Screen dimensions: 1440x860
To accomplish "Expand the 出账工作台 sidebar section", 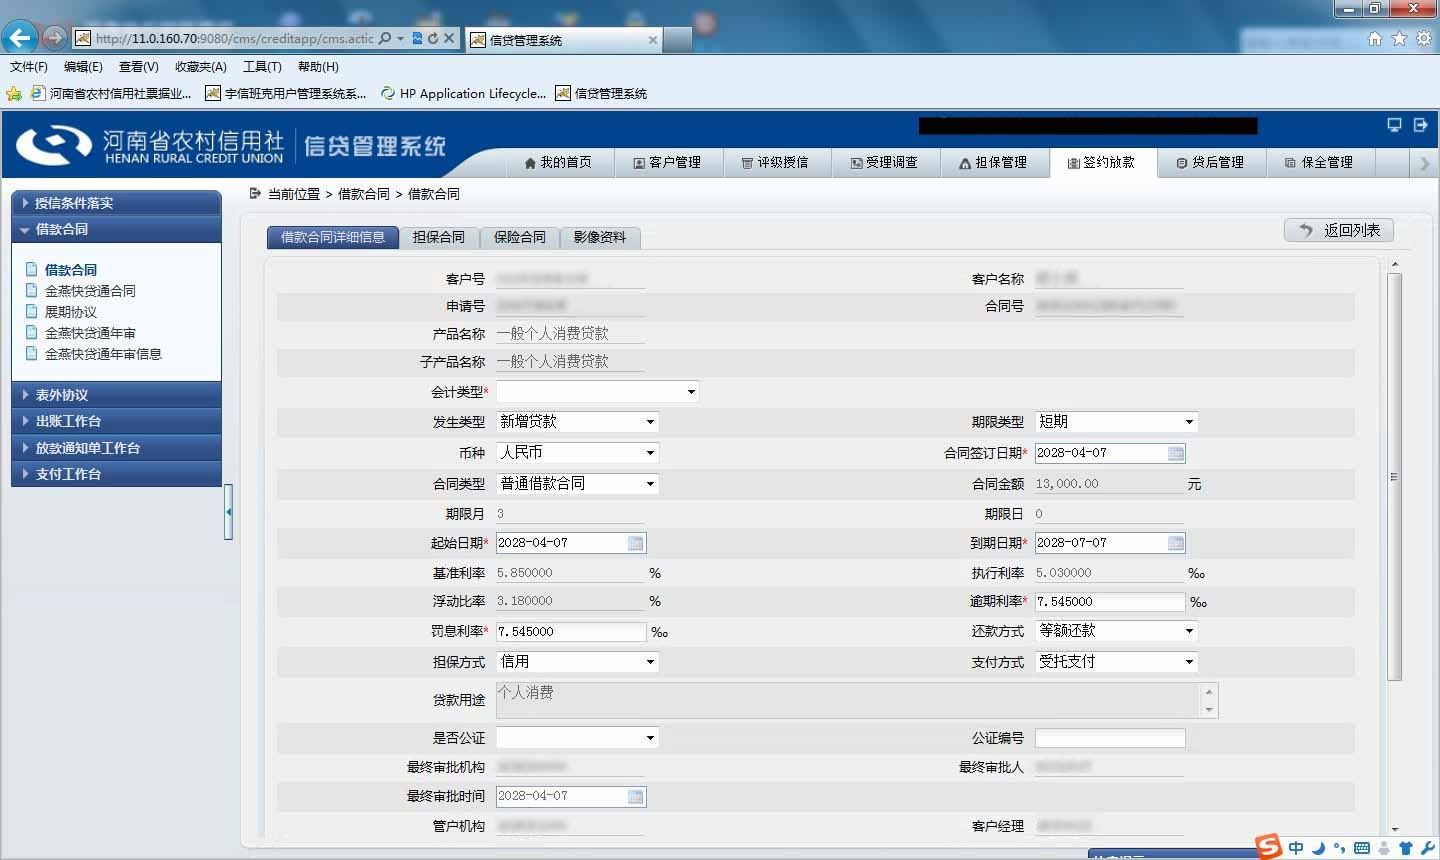I will [x=116, y=421].
